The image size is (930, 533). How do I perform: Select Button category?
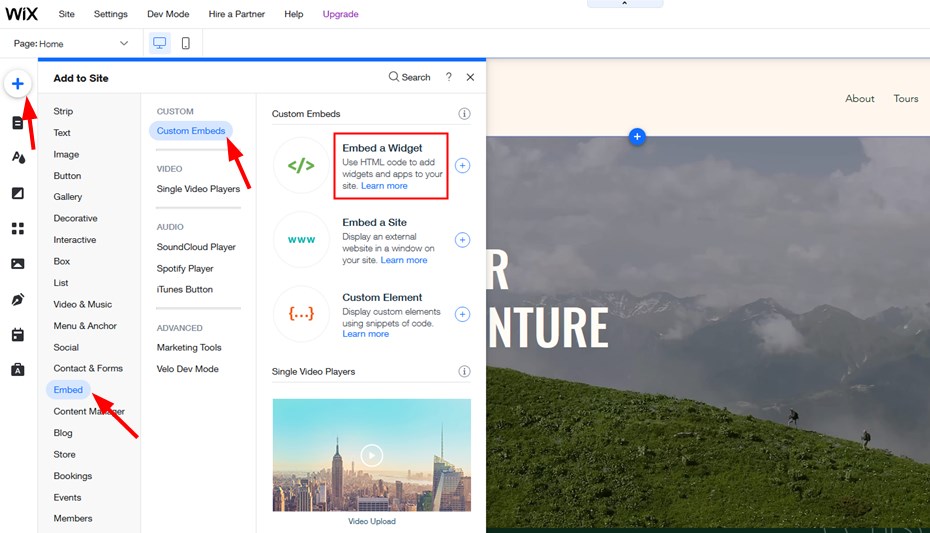[67, 175]
